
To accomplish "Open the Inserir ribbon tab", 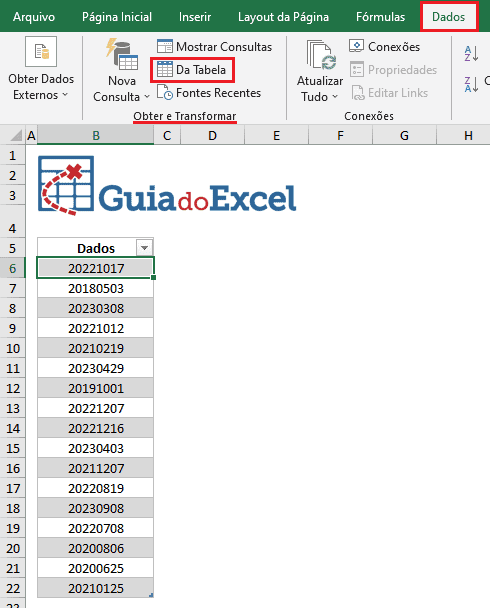I will tap(195, 17).
